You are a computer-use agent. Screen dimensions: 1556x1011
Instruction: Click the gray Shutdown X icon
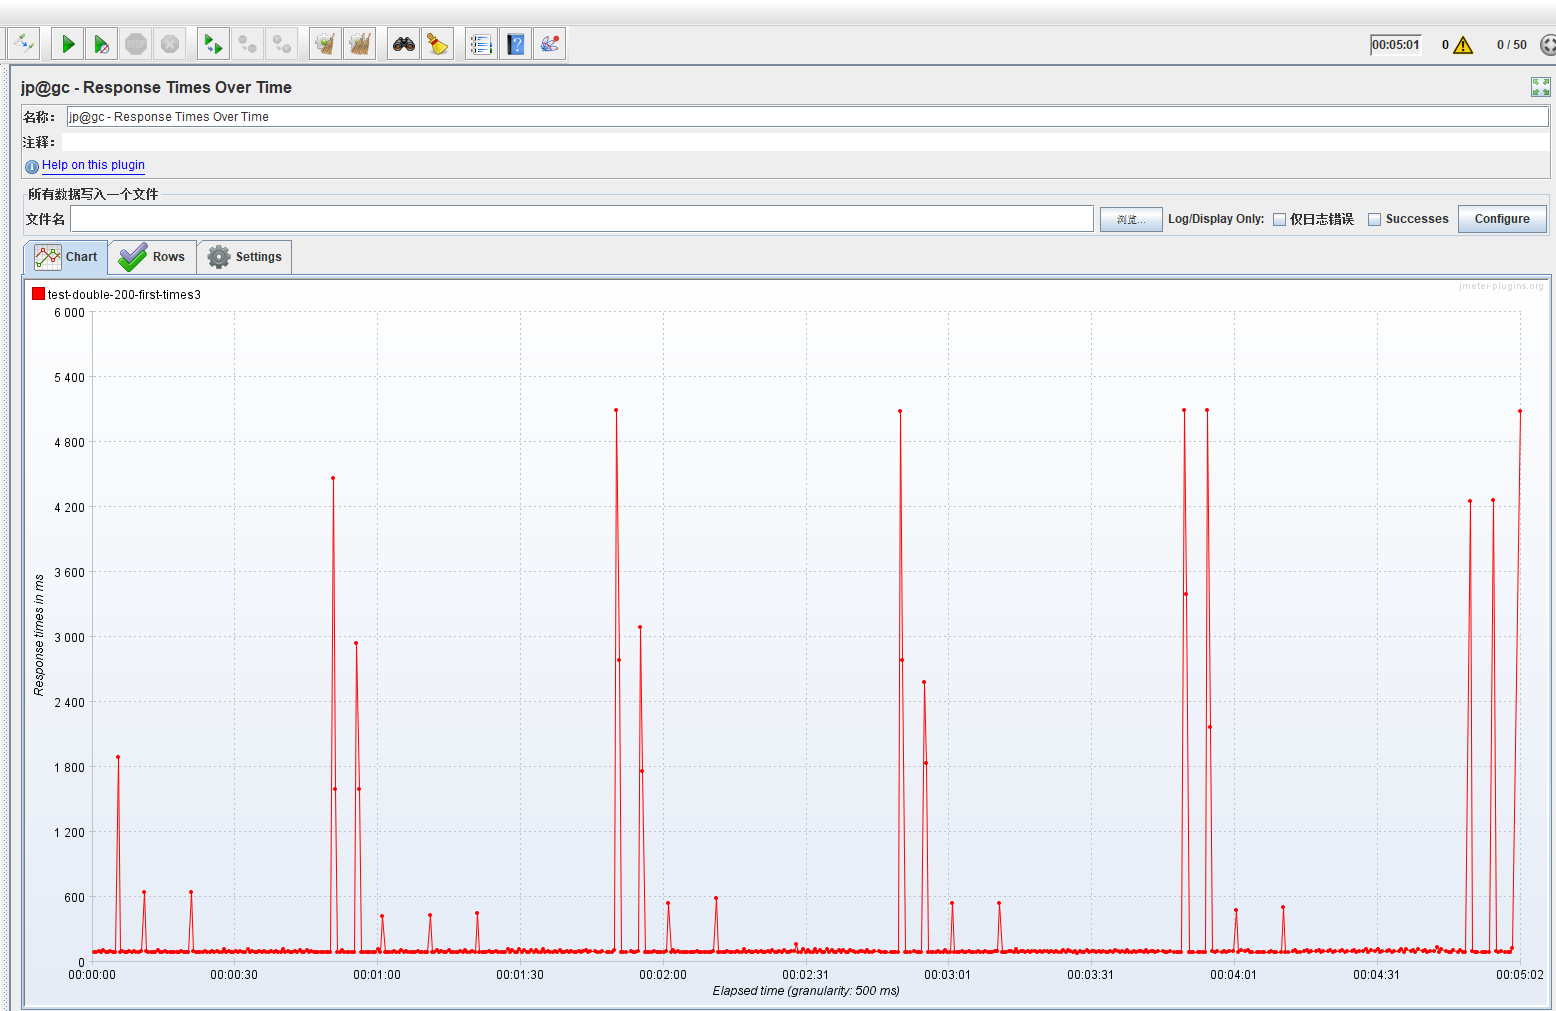tap(170, 44)
